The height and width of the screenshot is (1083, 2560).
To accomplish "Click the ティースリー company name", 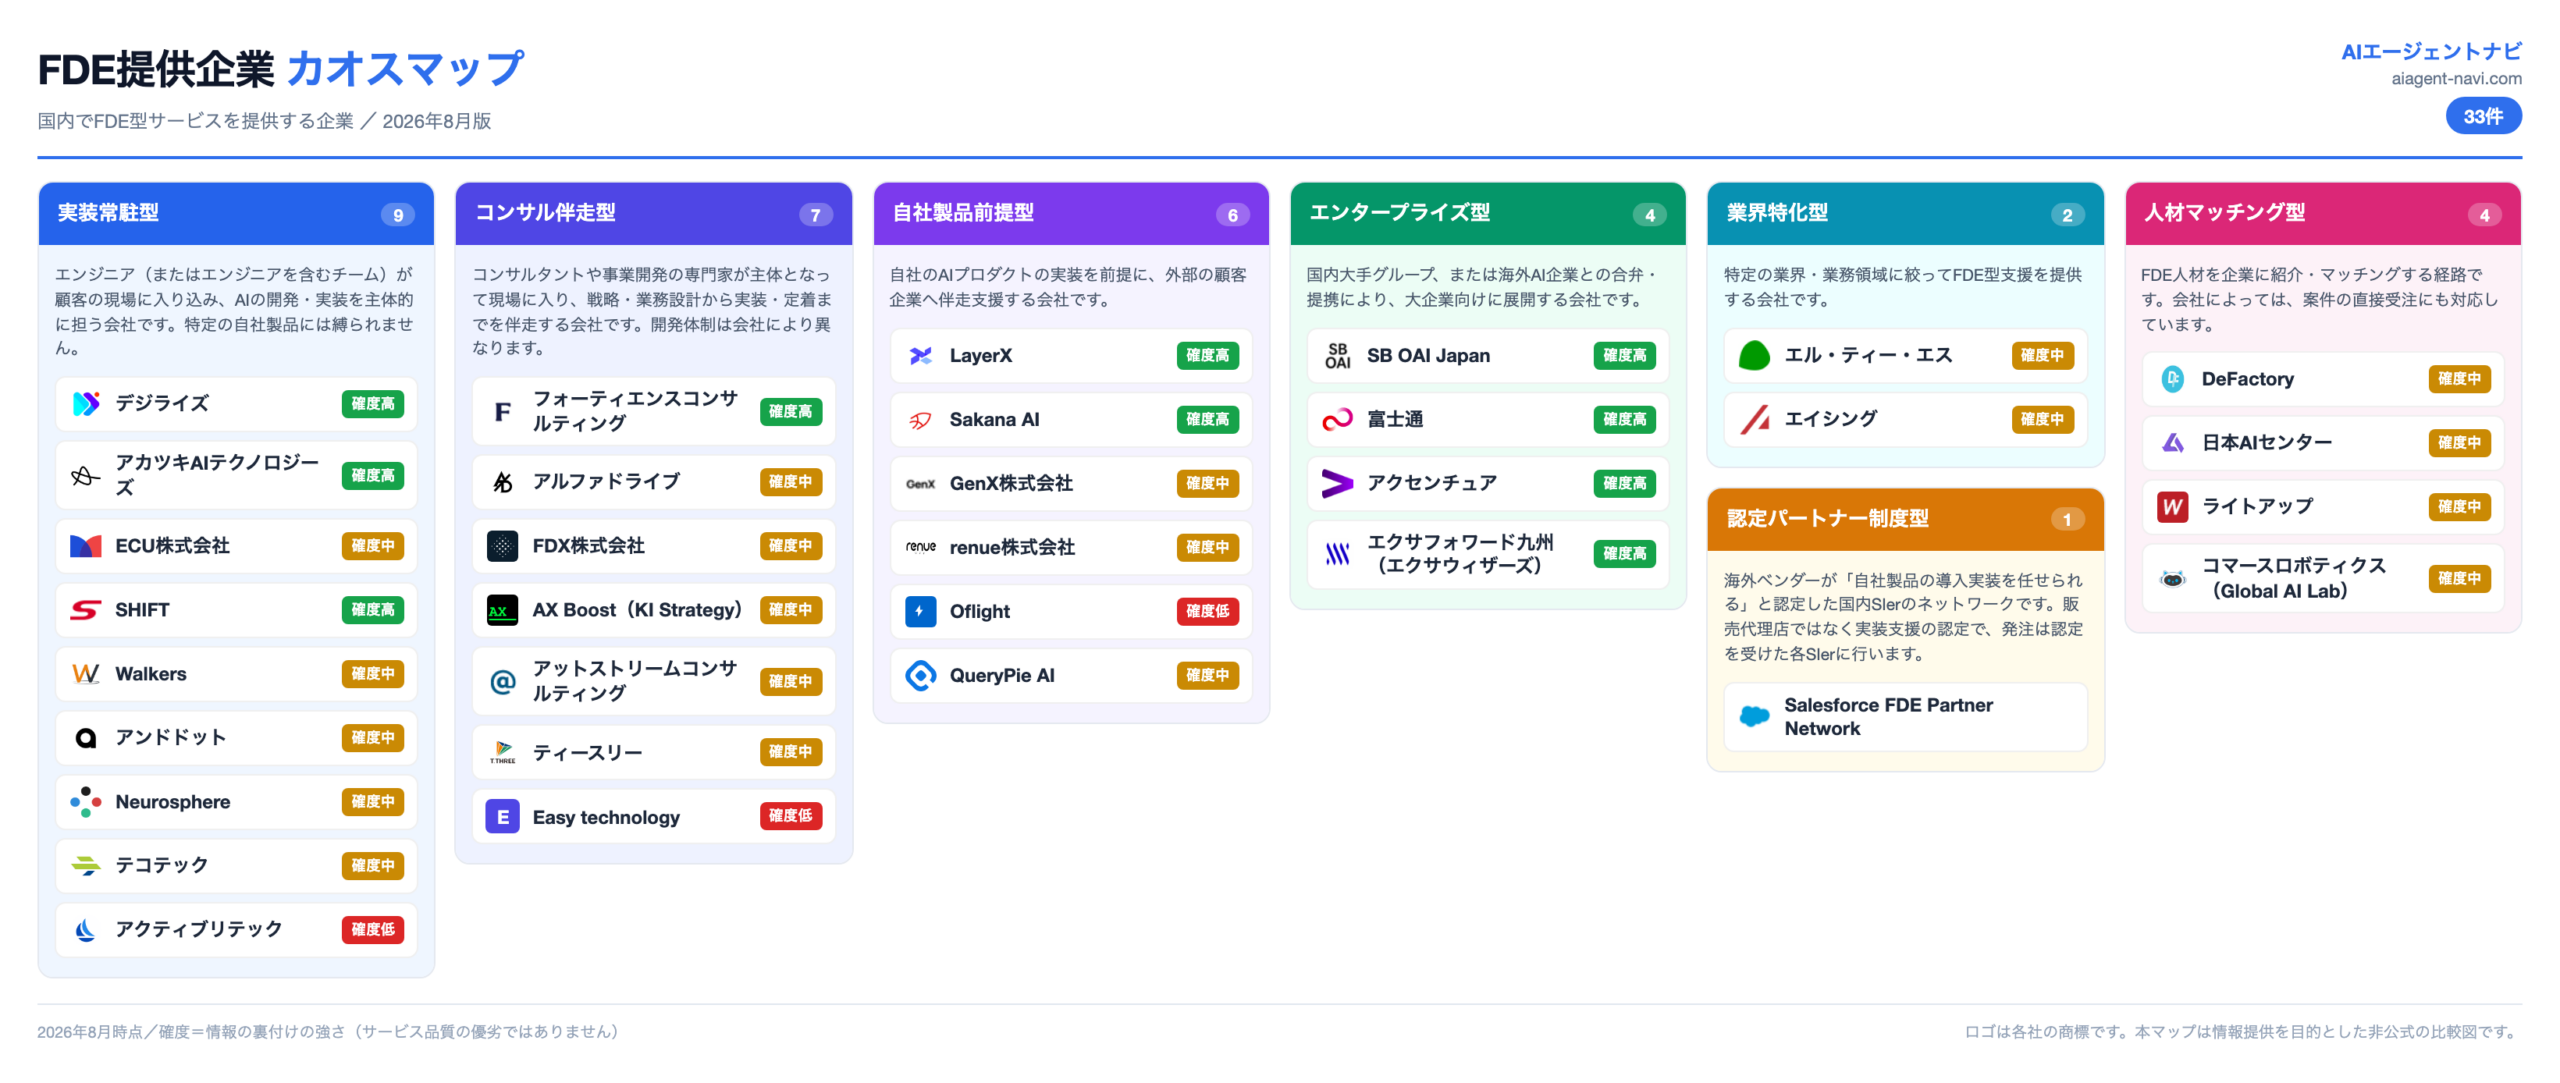I will (x=587, y=752).
